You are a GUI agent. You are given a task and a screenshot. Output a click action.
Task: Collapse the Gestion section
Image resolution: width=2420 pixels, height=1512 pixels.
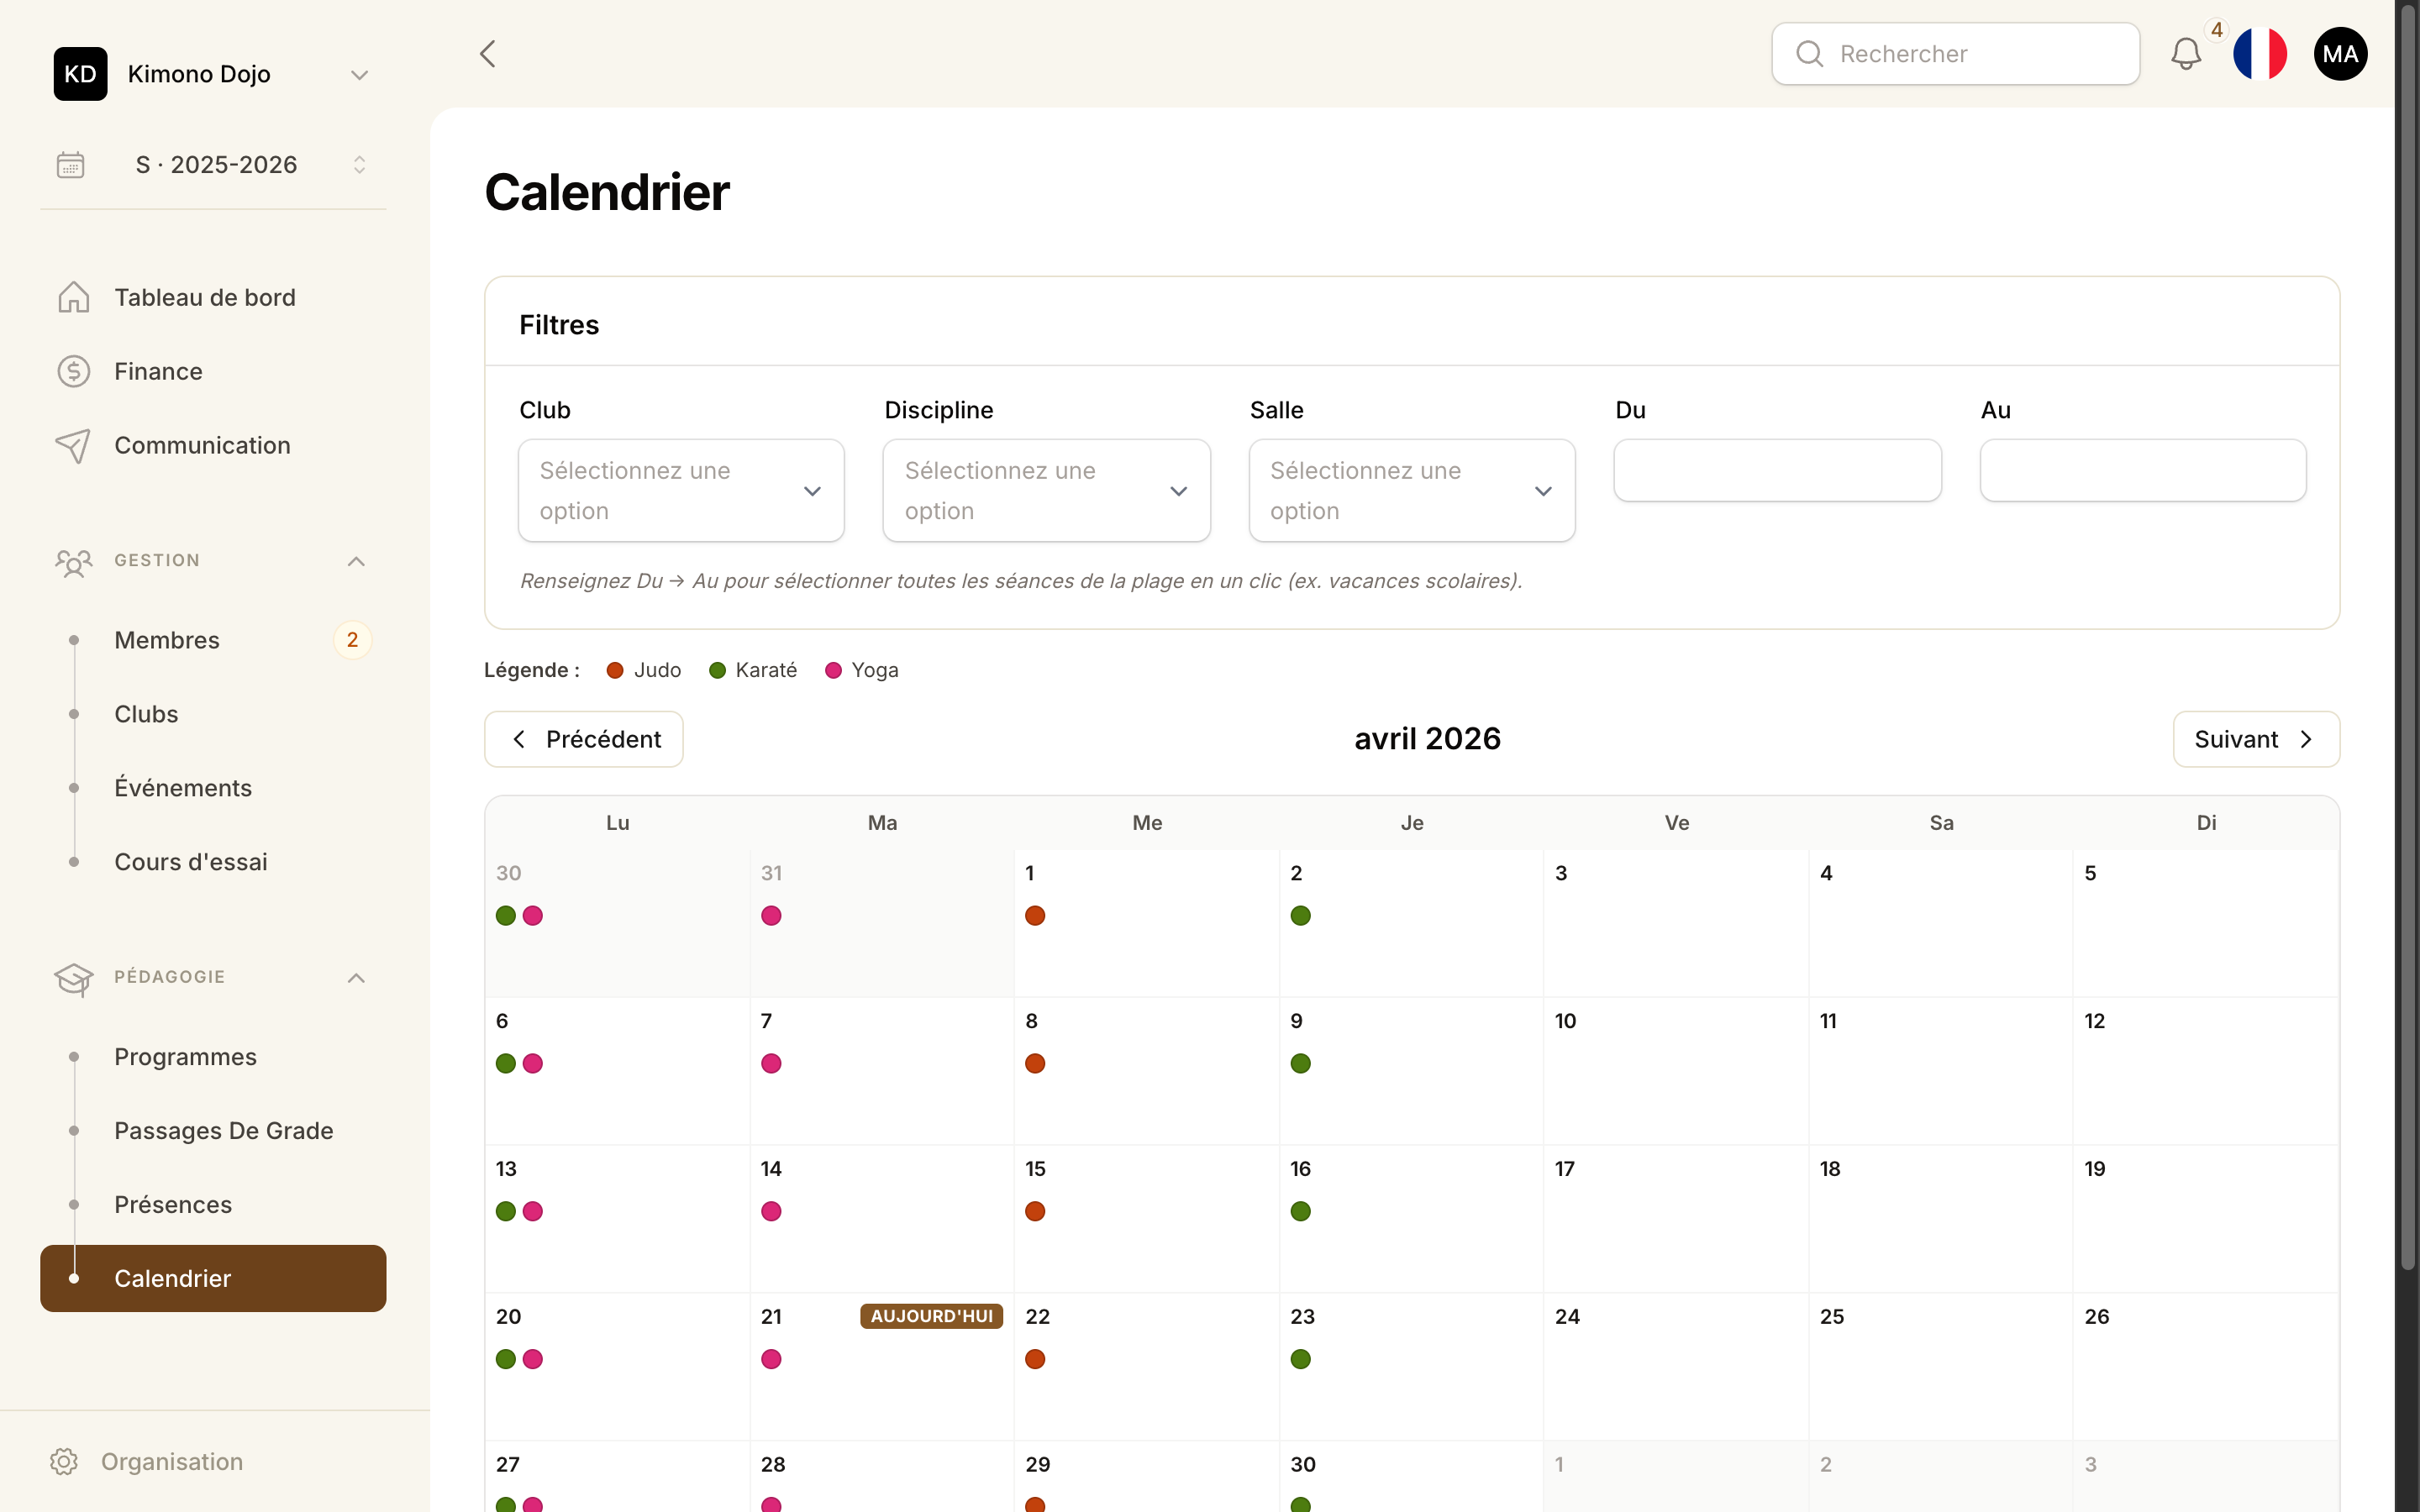click(356, 560)
